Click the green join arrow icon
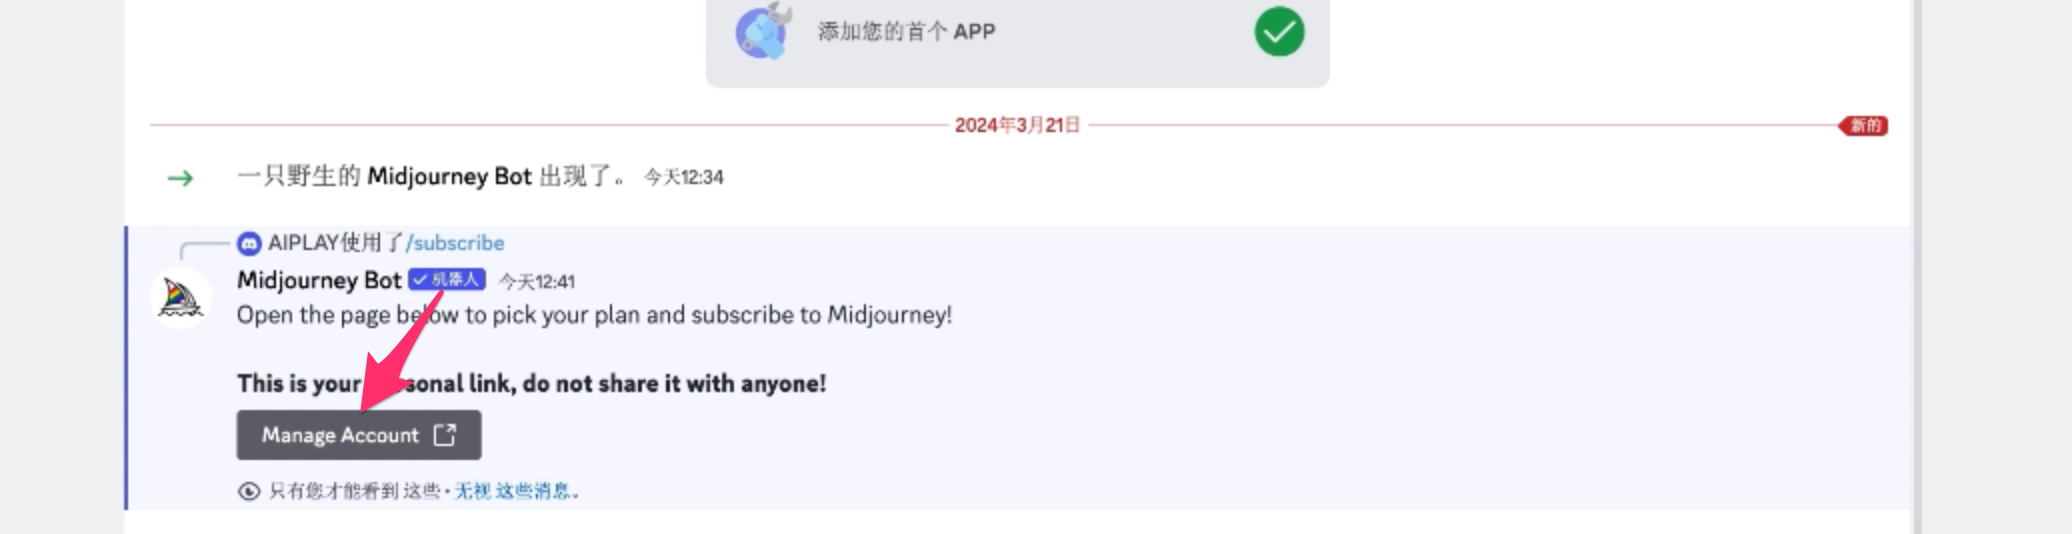The height and width of the screenshot is (534, 2072). 180,178
